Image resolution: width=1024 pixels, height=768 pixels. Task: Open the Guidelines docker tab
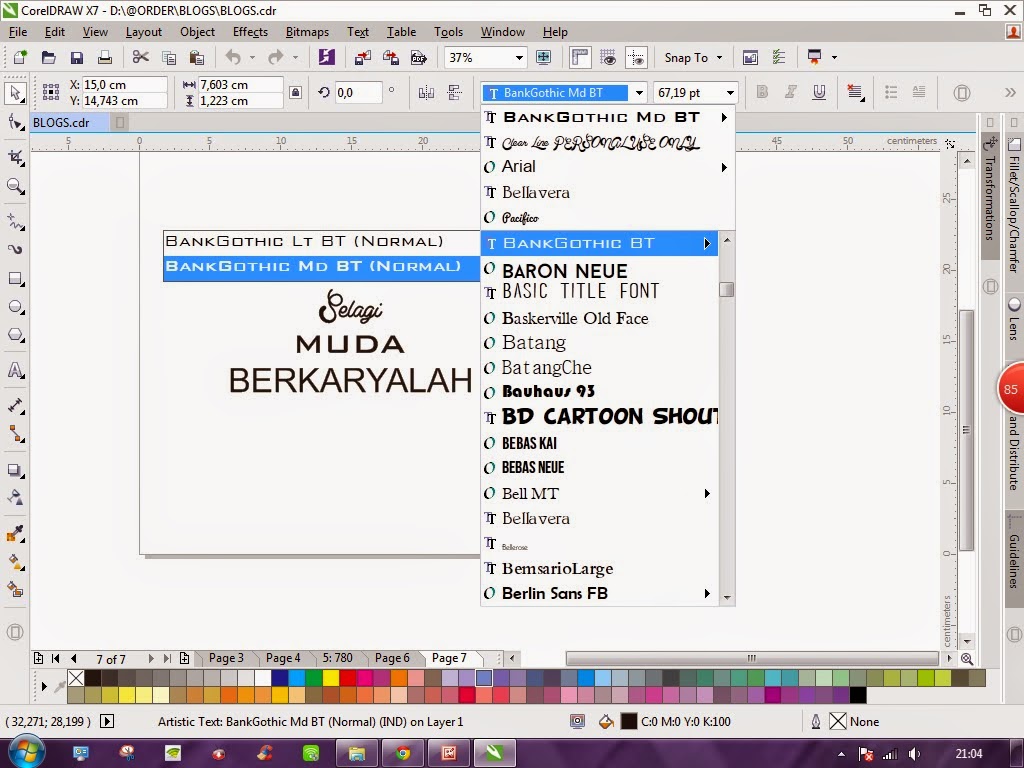click(1014, 560)
